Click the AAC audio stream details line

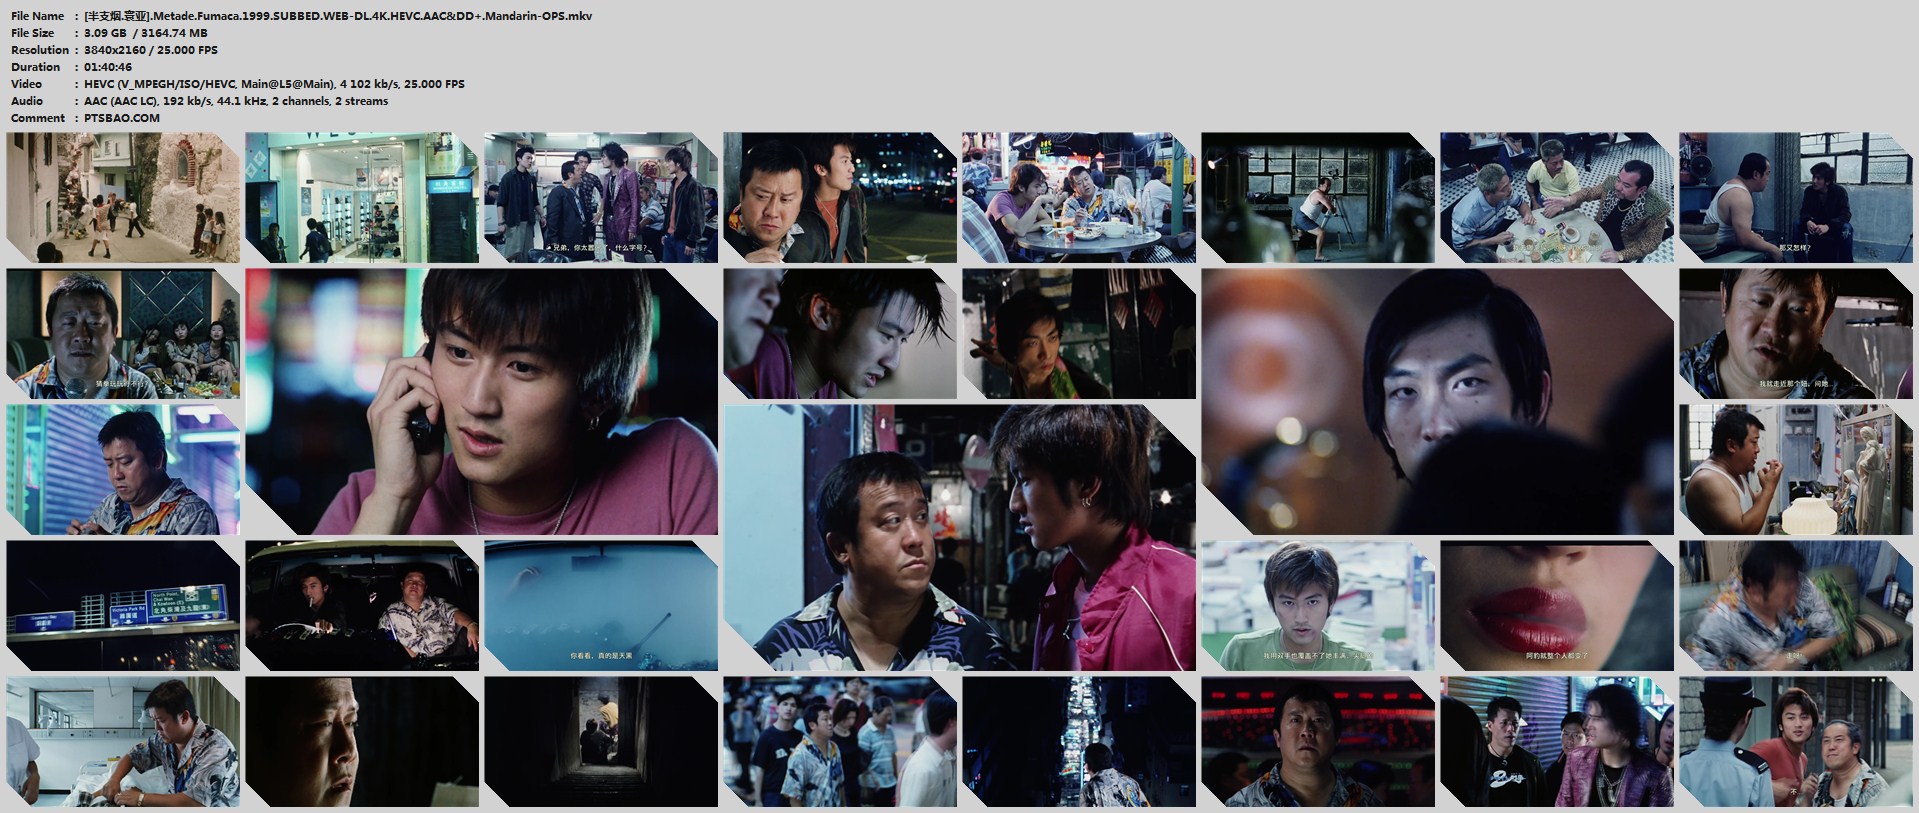[236, 101]
